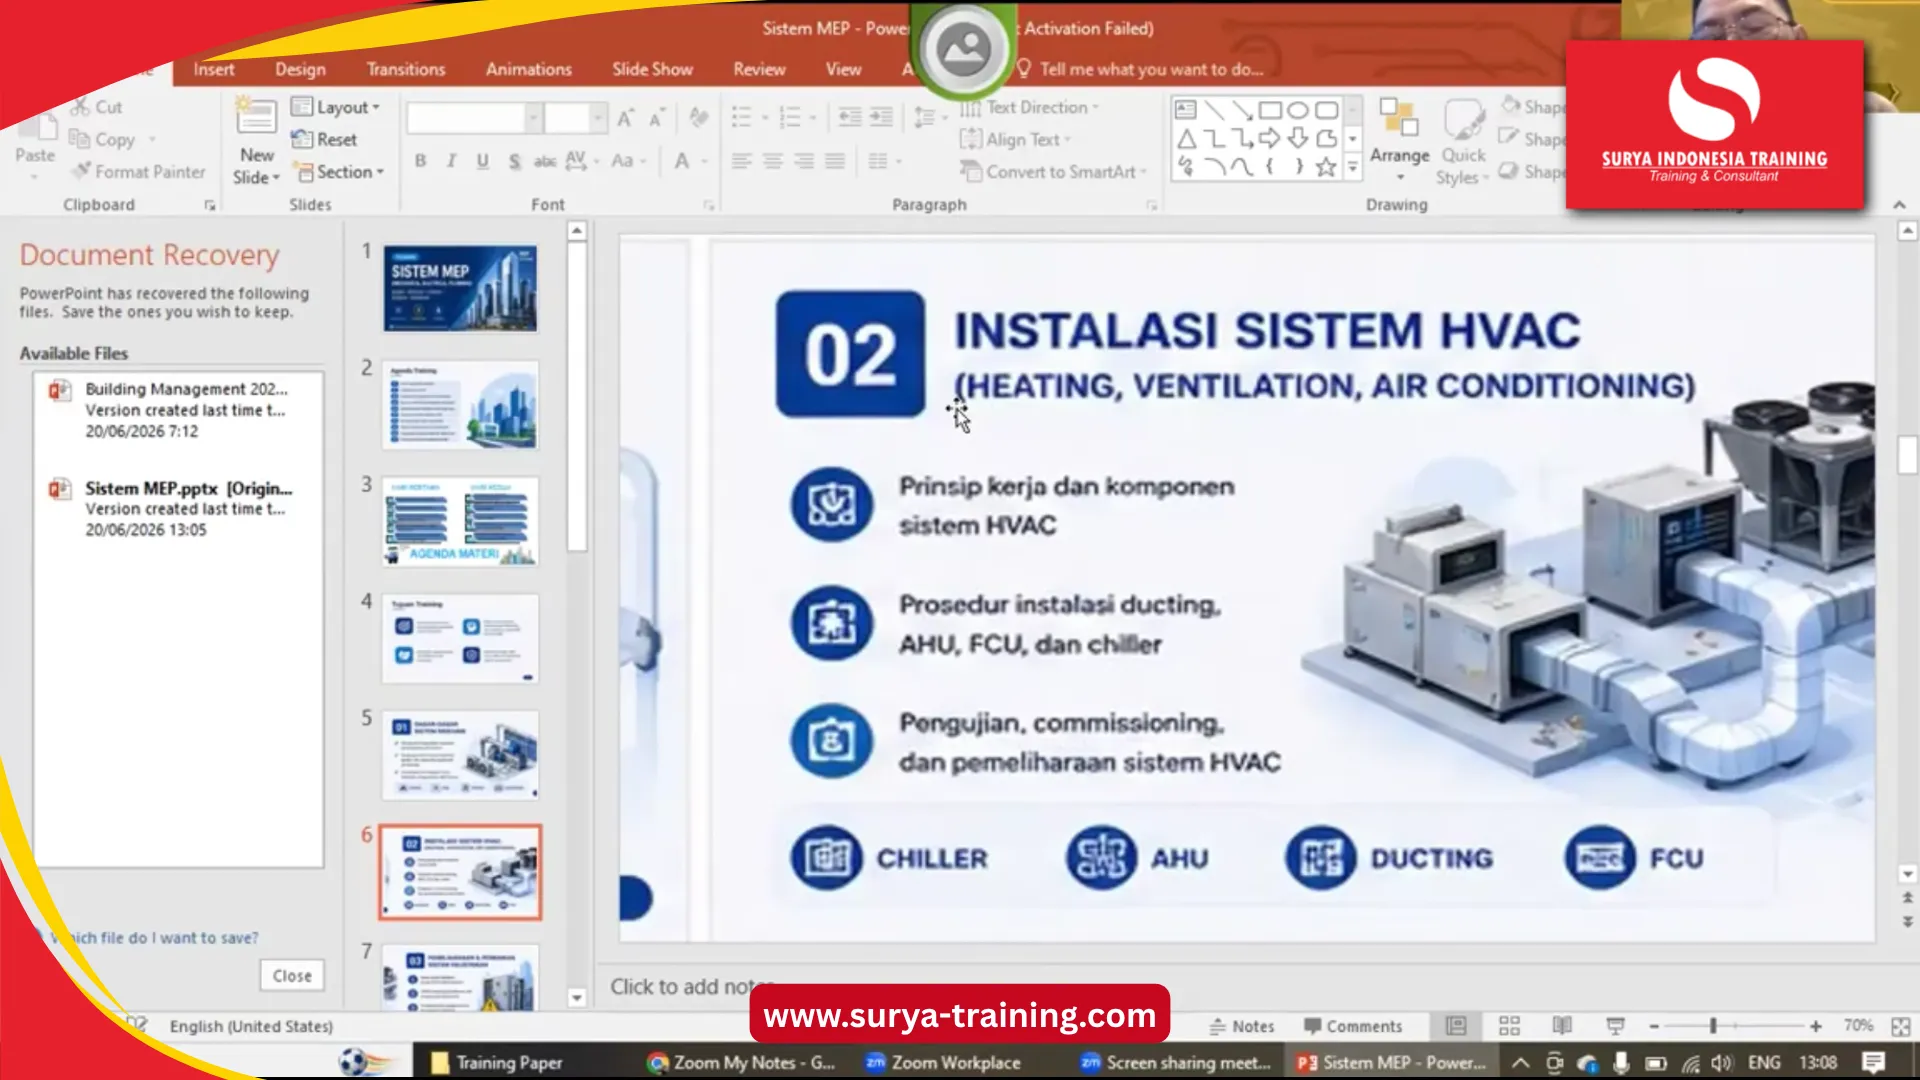1920x1080 pixels.
Task: Select the Text Box shape icon
Action: click(1186, 110)
